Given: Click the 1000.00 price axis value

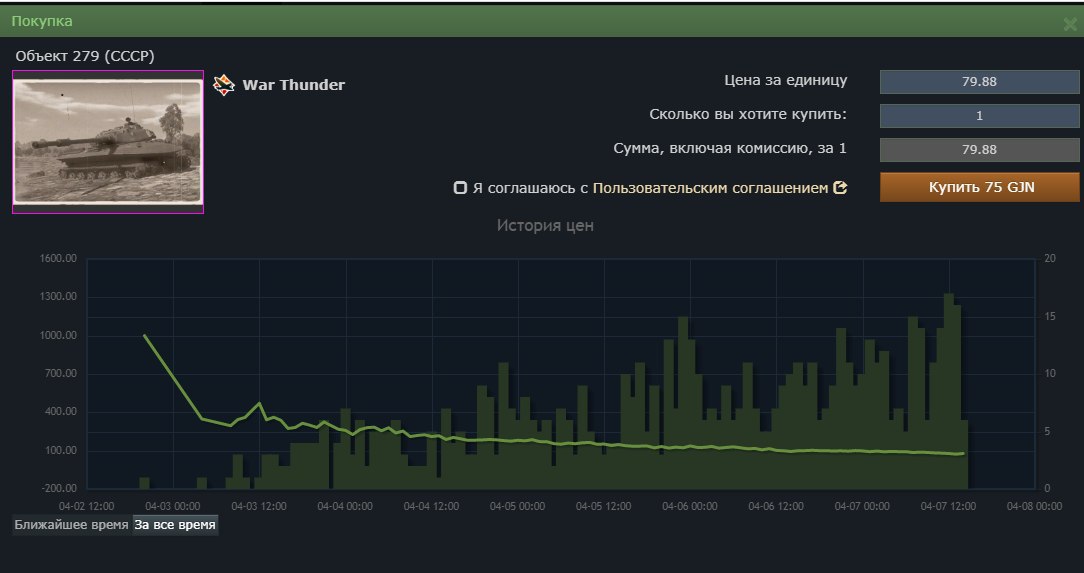Looking at the screenshot, I should tap(57, 335).
